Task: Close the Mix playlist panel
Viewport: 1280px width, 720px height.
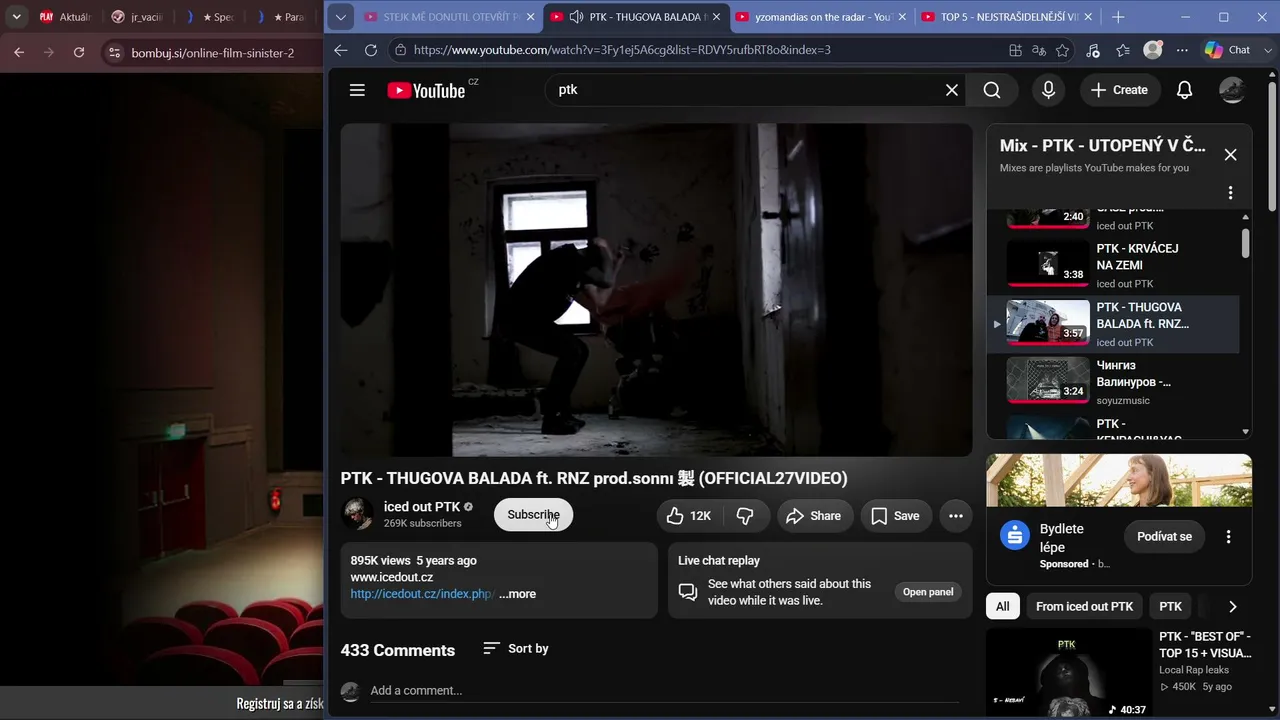Action: (x=1230, y=155)
